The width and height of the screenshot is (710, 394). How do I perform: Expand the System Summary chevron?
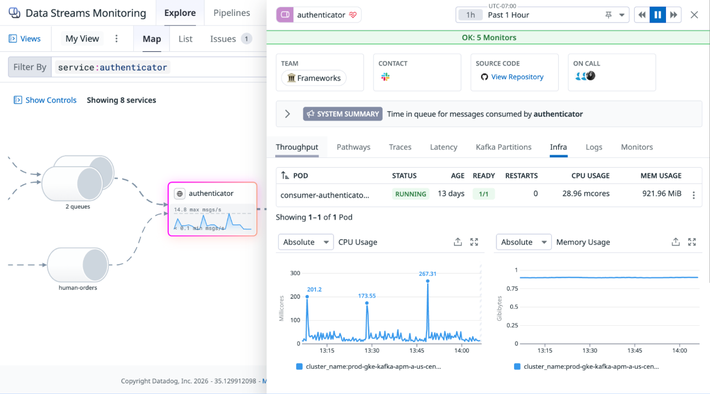[287, 114]
